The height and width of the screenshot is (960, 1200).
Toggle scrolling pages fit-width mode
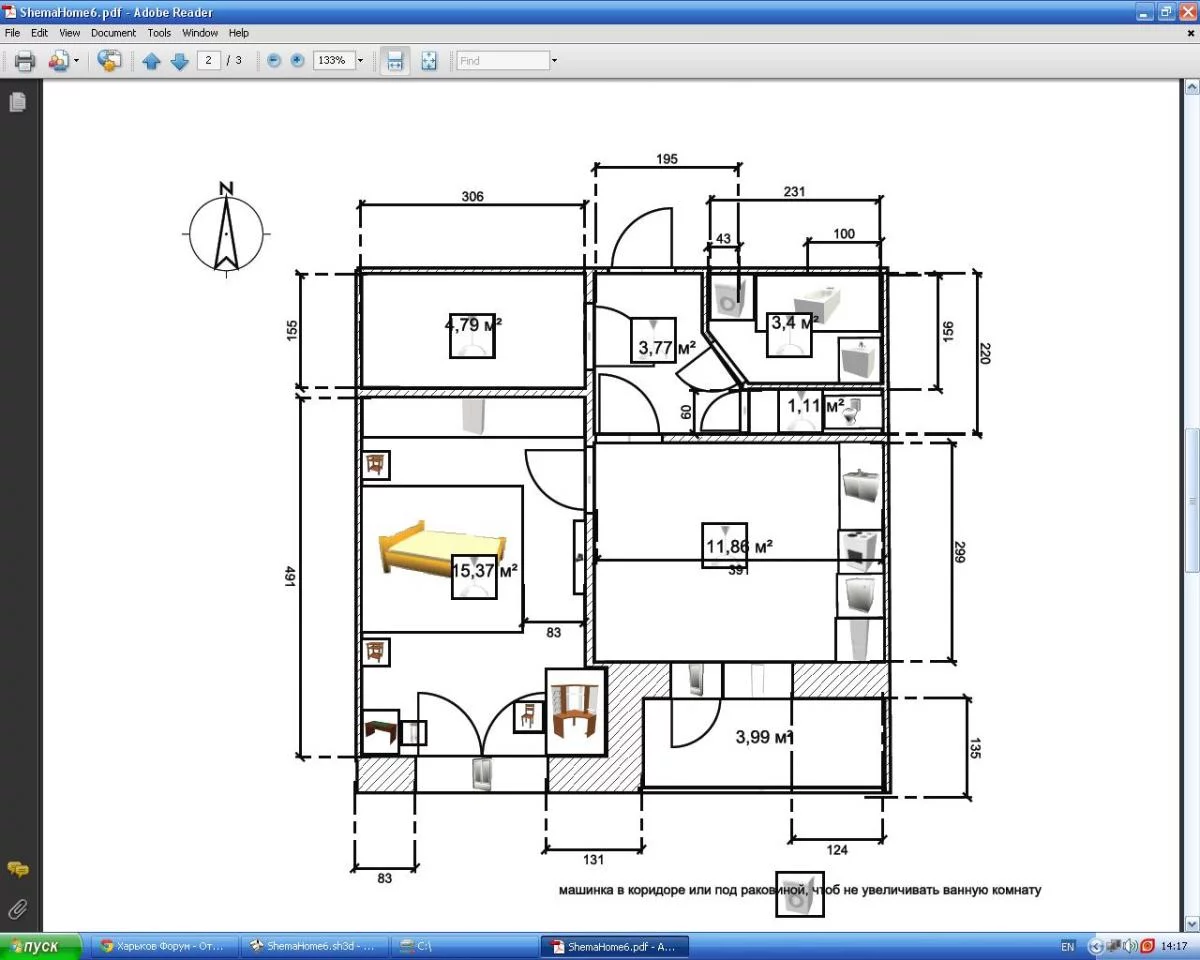click(x=395, y=61)
